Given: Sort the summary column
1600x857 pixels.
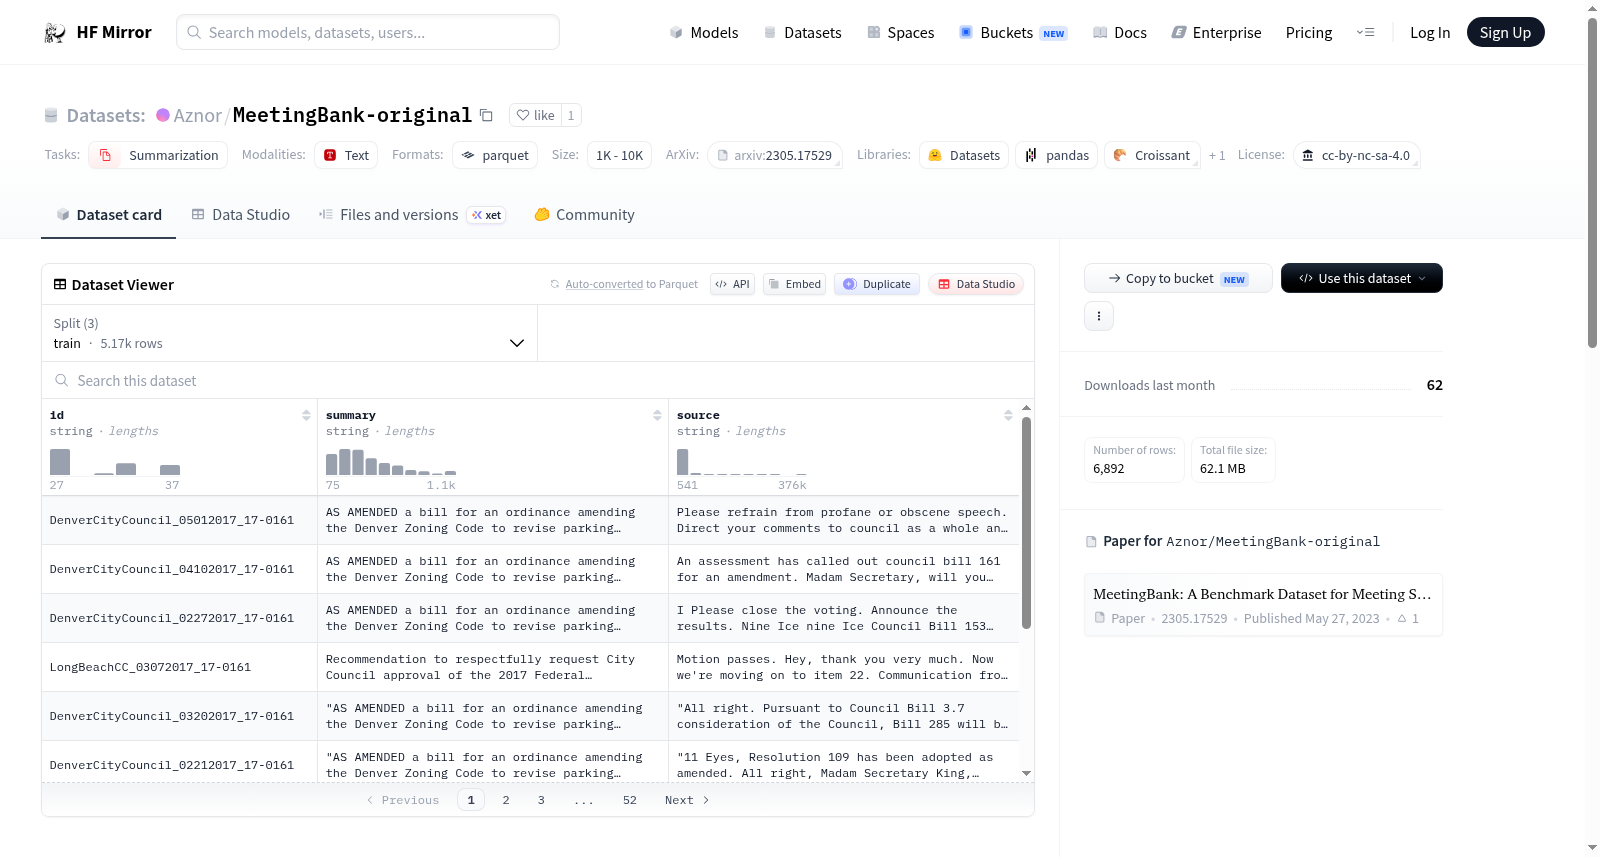Looking at the screenshot, I should point(657,415).
